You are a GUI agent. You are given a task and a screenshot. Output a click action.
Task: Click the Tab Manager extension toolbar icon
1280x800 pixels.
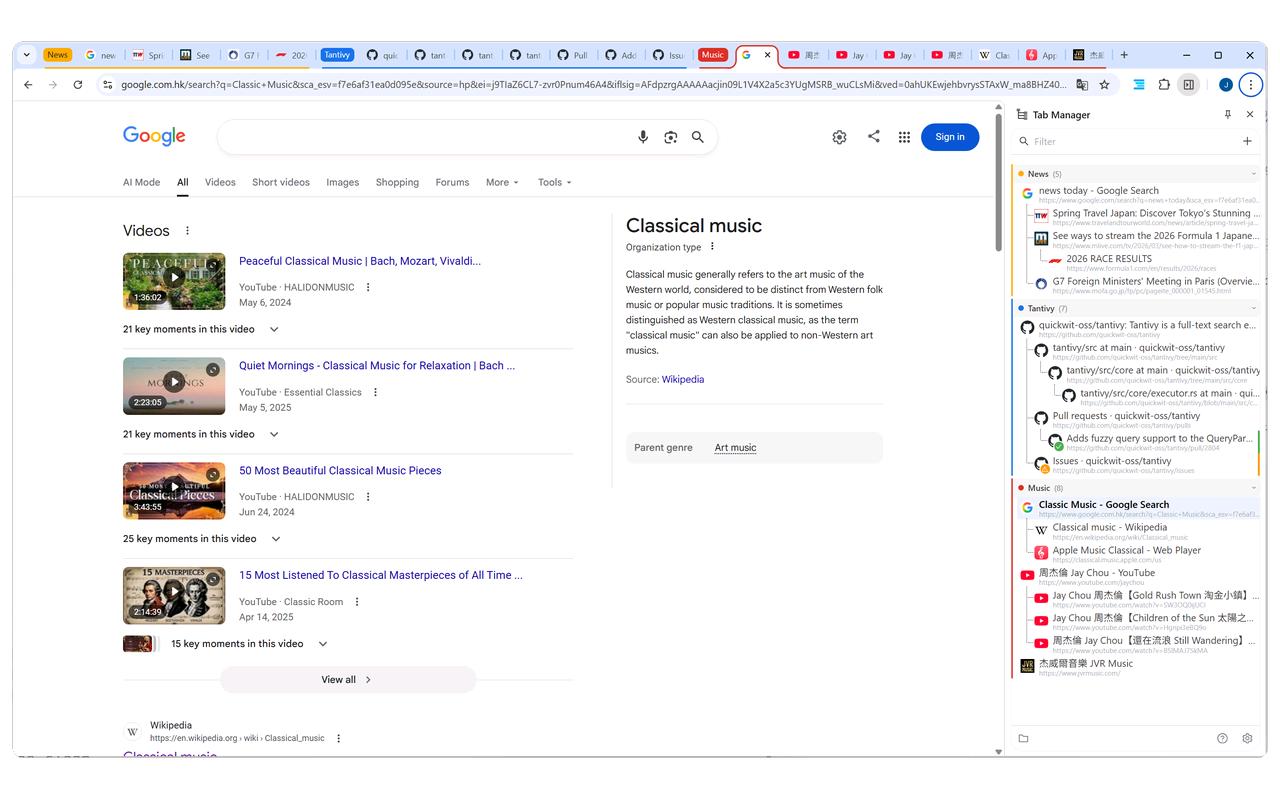click(x=1139, y=85)
